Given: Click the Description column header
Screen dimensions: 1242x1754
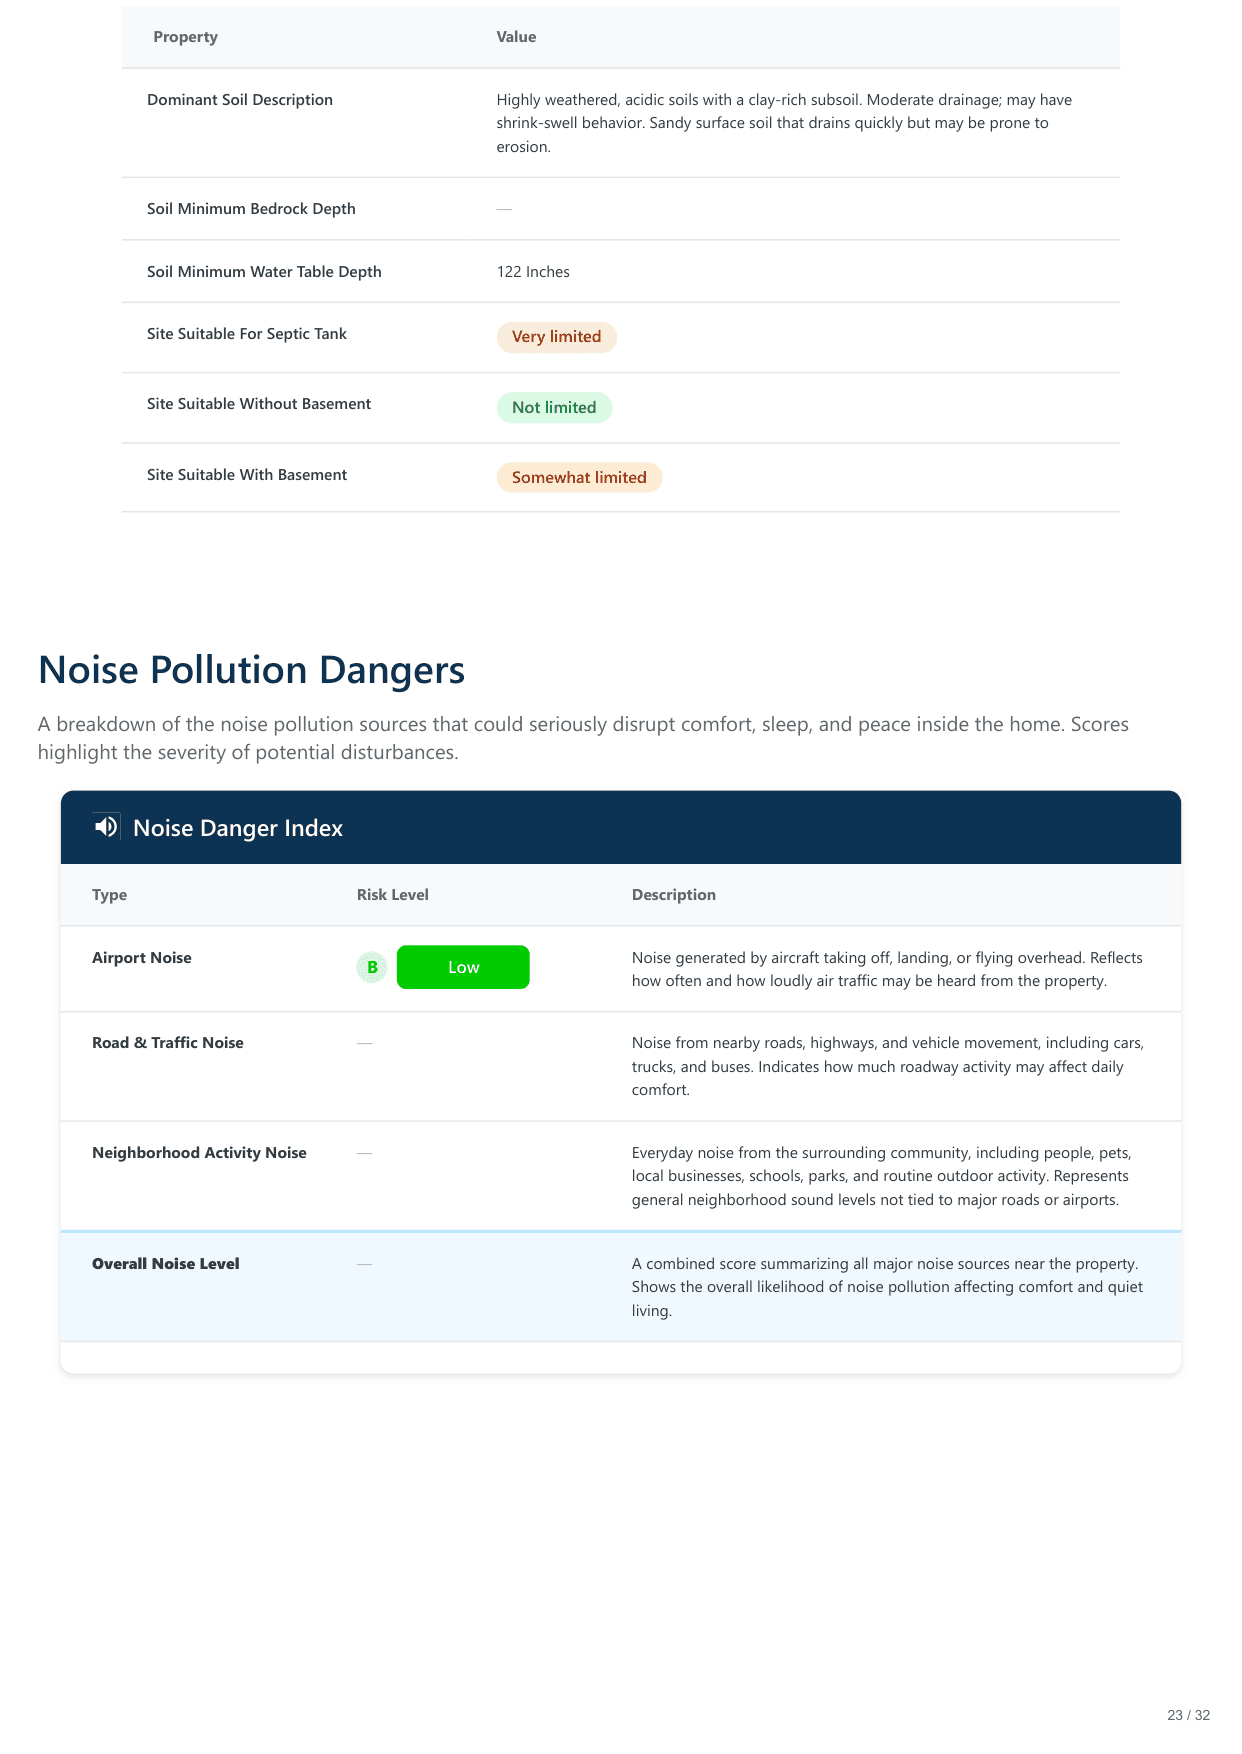Looking at the screenshot, I should point(673,895).
